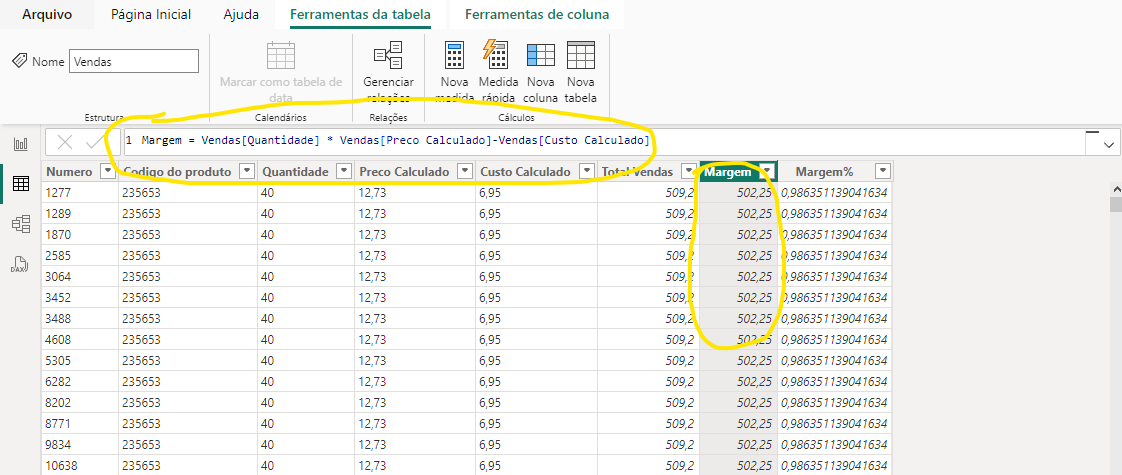Viewport: 1122px width, 475px height.
Task: Open the Total Vendas filter dropdown
Action: click(688, 172)
